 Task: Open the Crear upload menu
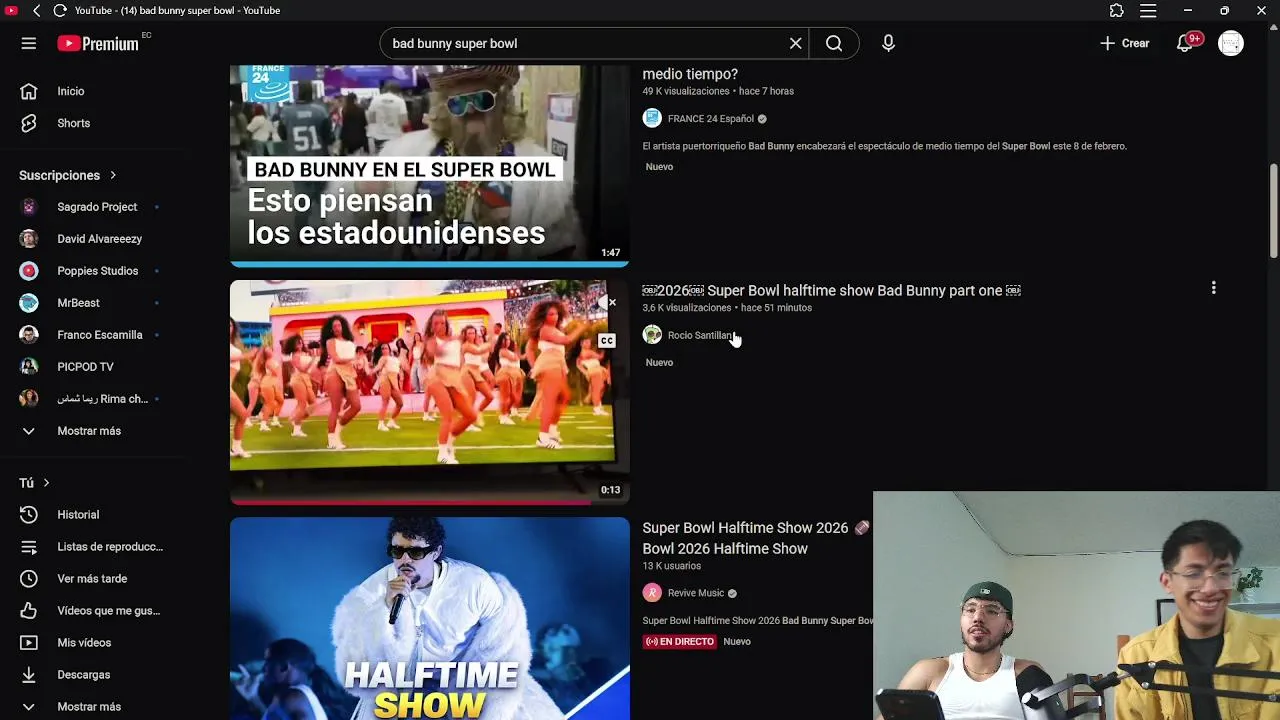click(1125, 43)
